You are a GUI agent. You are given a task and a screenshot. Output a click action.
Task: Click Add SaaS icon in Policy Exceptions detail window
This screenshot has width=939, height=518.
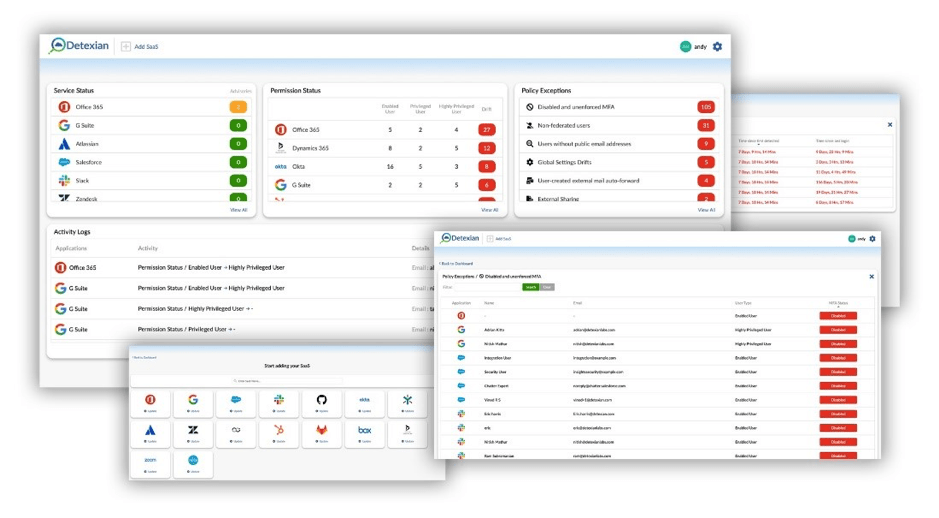coord(490,238)
